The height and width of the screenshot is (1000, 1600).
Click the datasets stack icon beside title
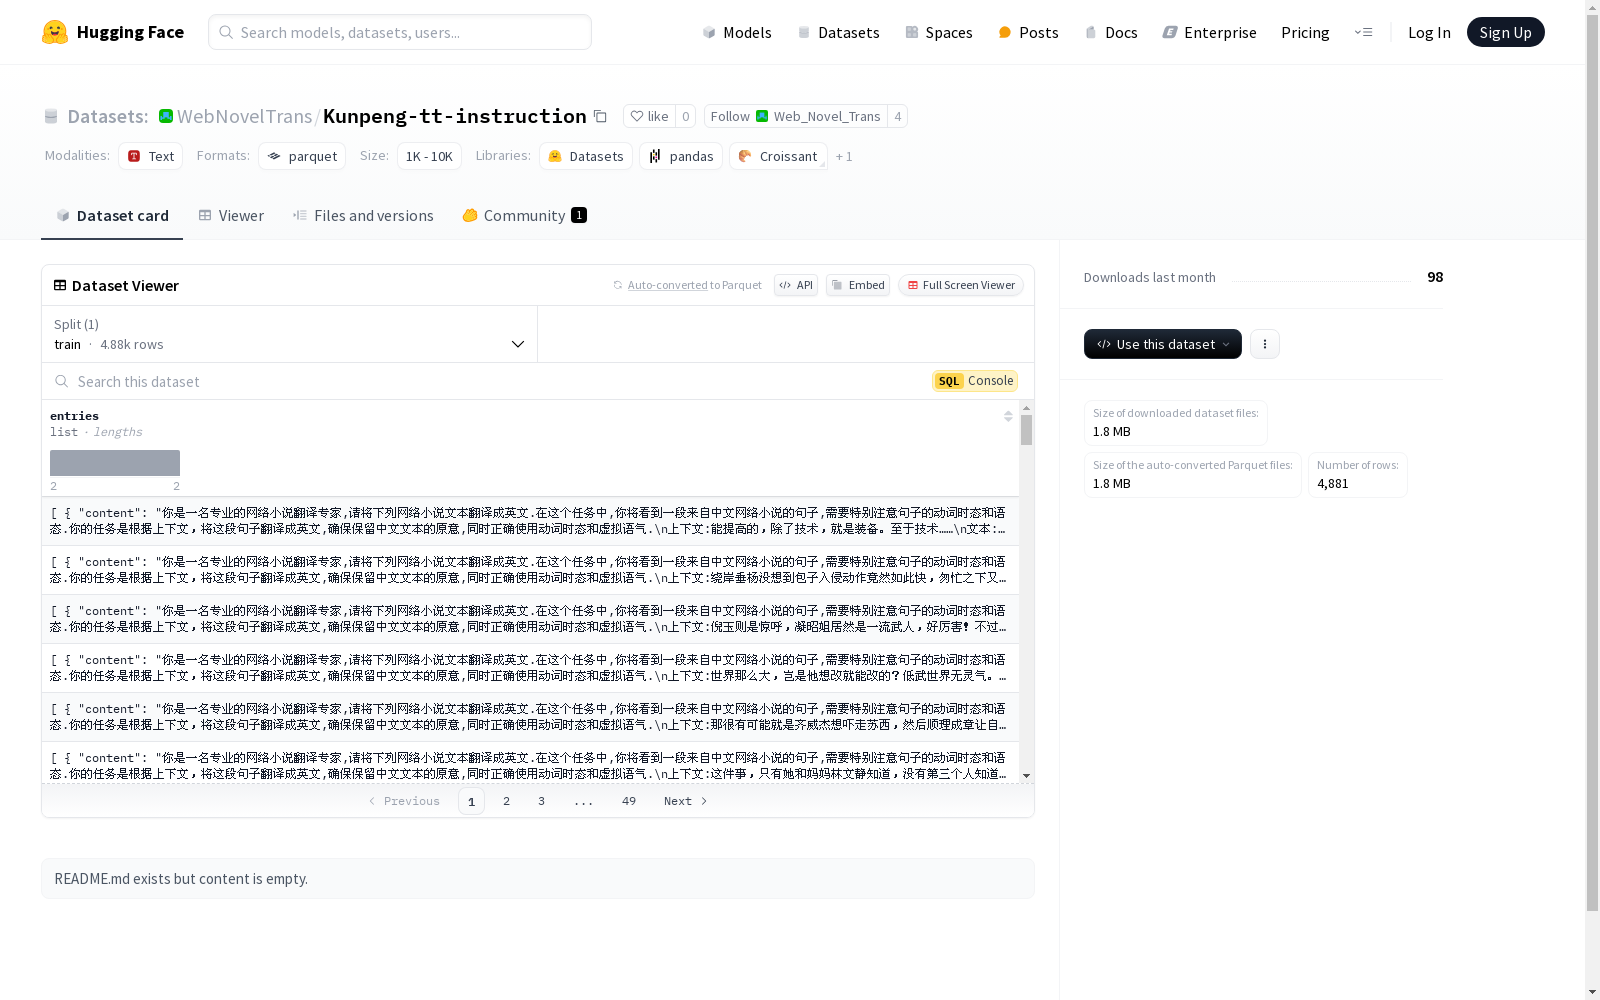click(x=51, y=117)
